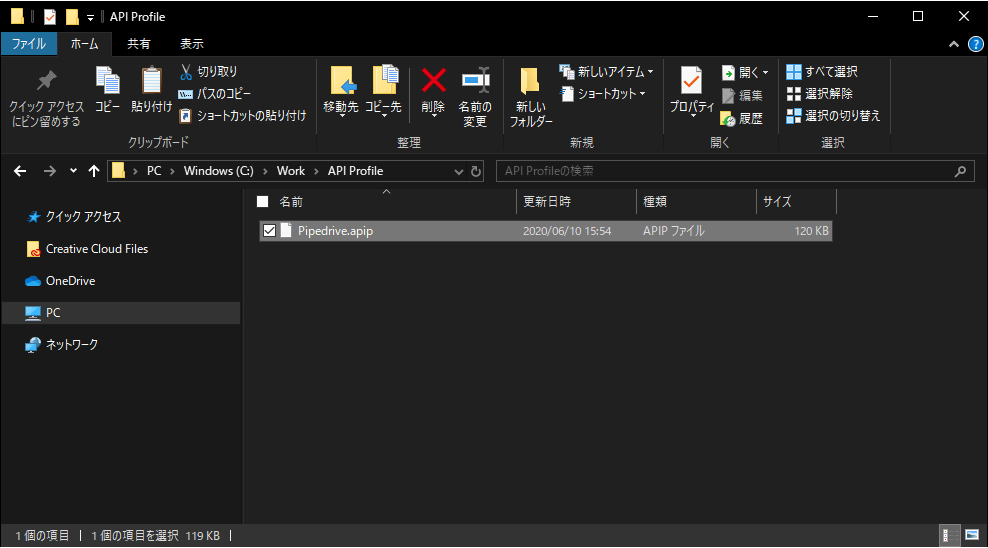
Task: Open the Copy to (コピー先) menu
Action: 383,91
